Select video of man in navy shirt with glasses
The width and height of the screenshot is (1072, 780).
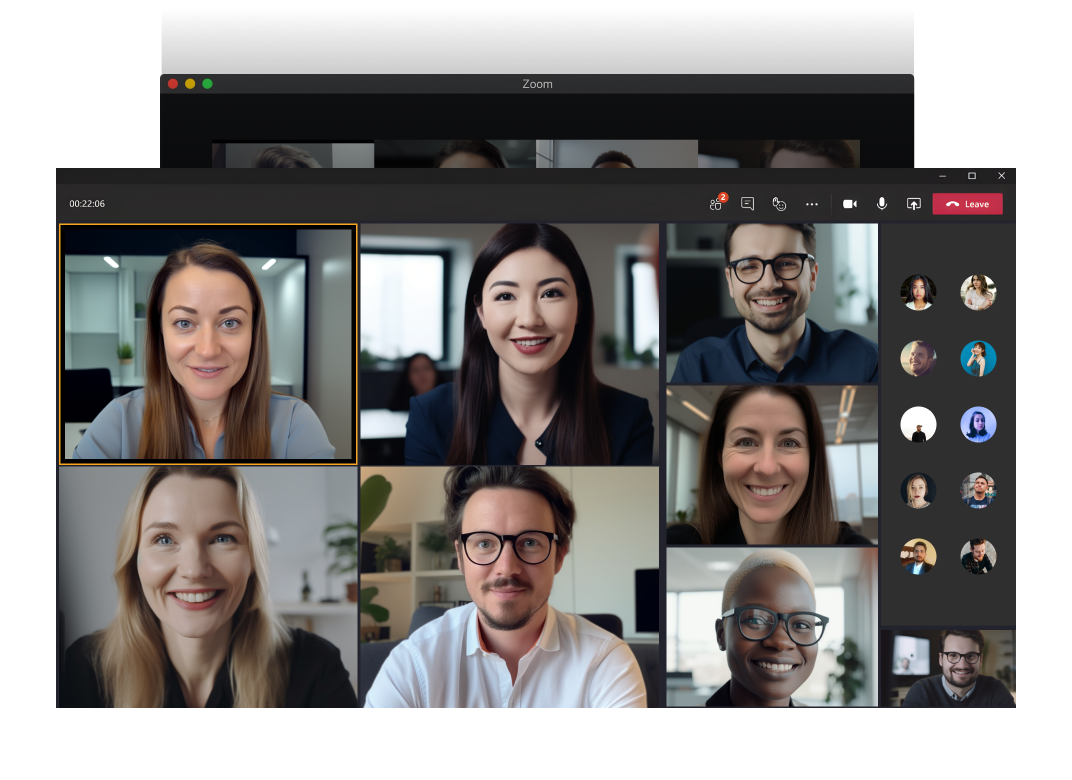(772, 303)
